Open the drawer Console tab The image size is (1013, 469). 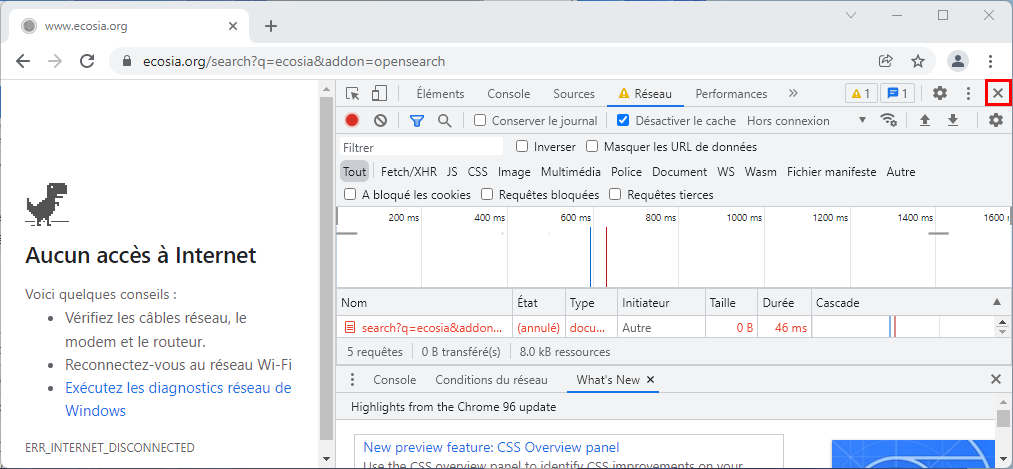[x=394, y=380]
